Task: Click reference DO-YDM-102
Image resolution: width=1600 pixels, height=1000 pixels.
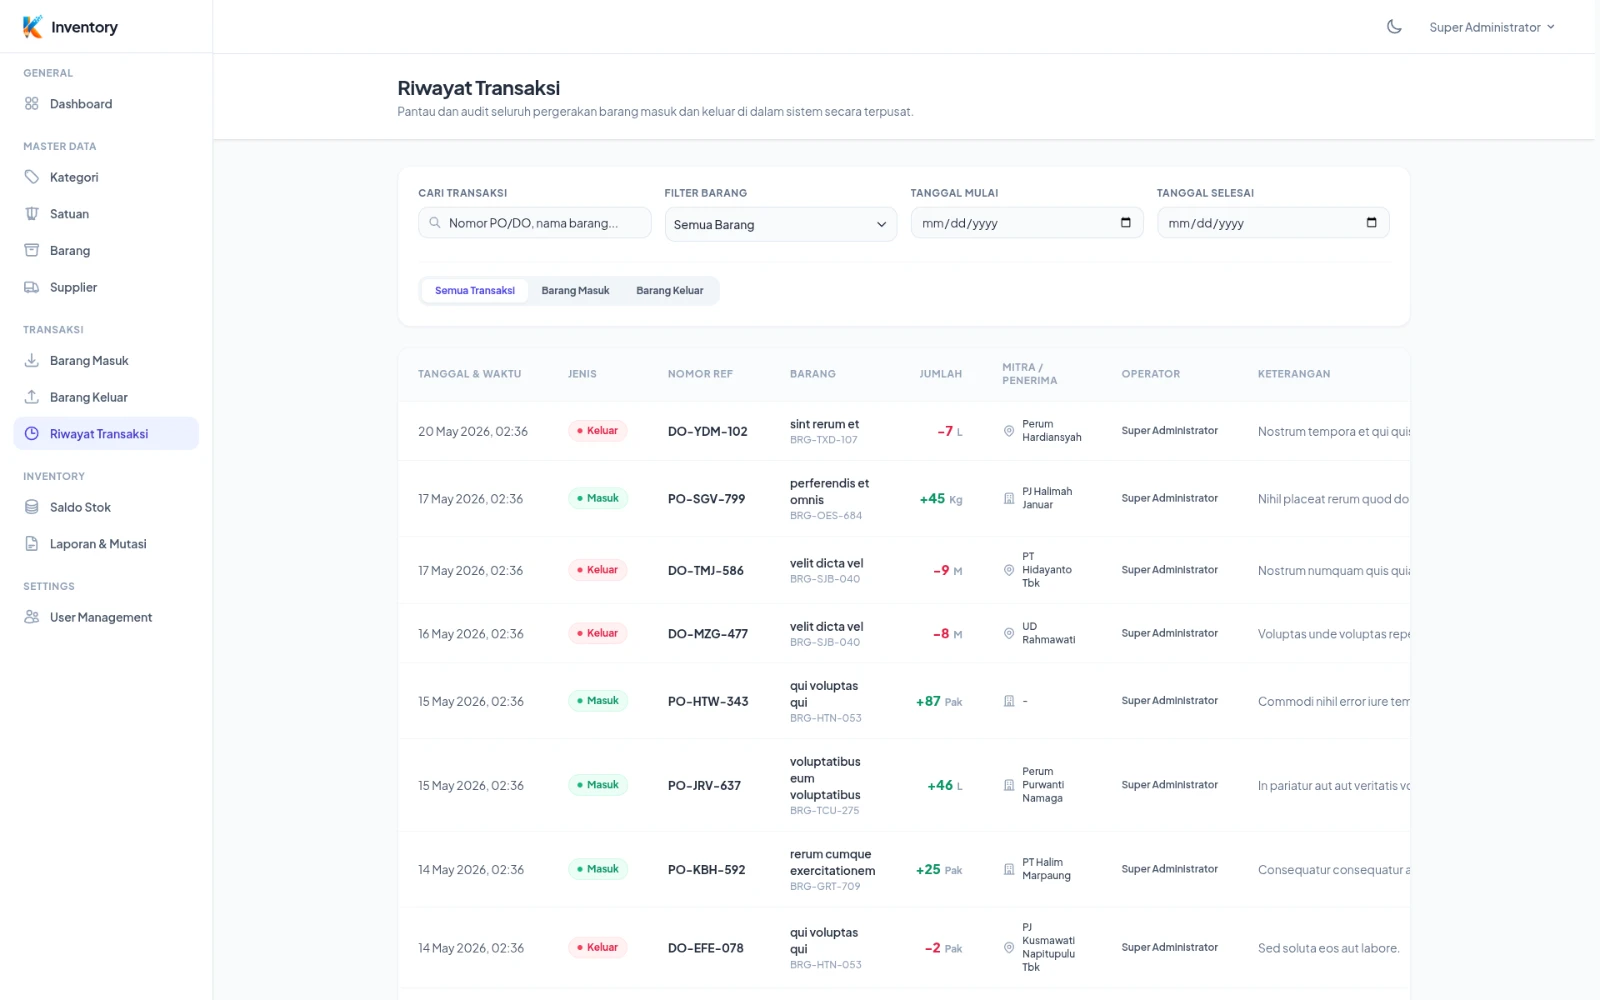Action: point(708,432)
